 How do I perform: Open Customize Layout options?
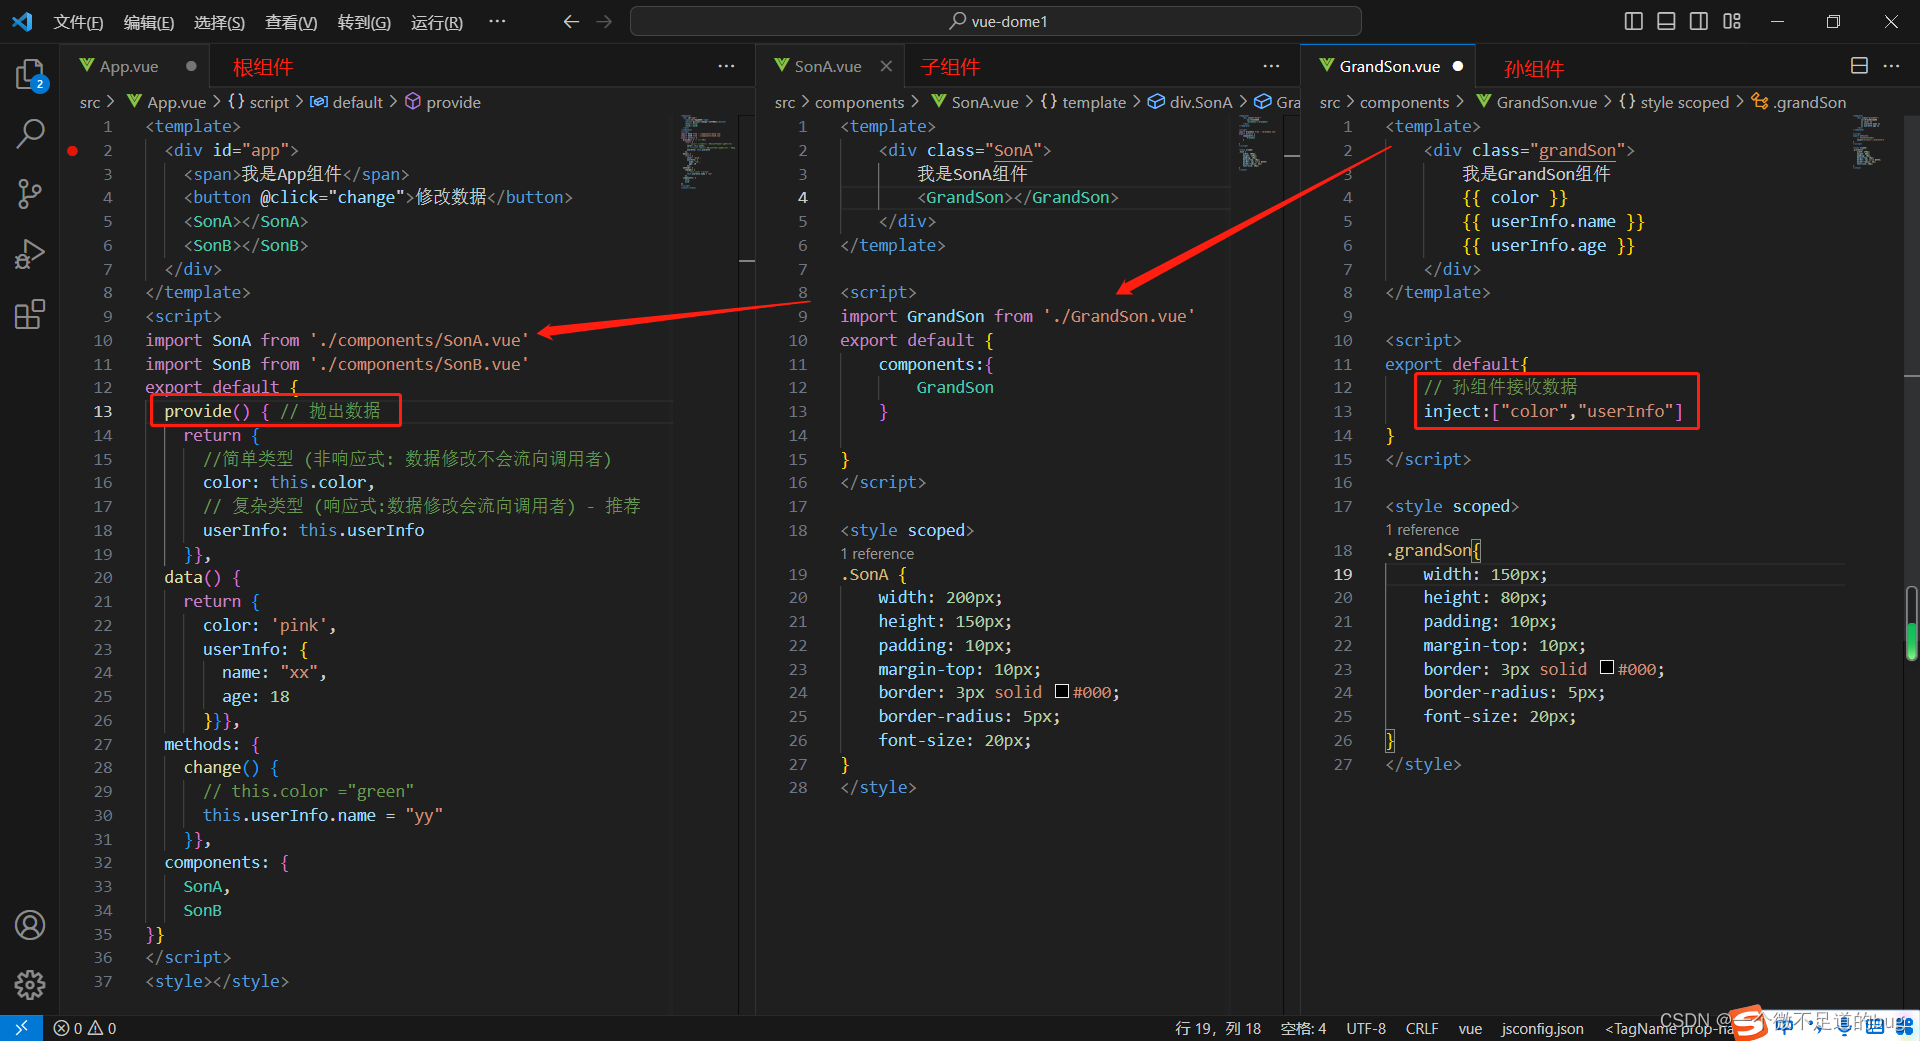coord(1732,21)
